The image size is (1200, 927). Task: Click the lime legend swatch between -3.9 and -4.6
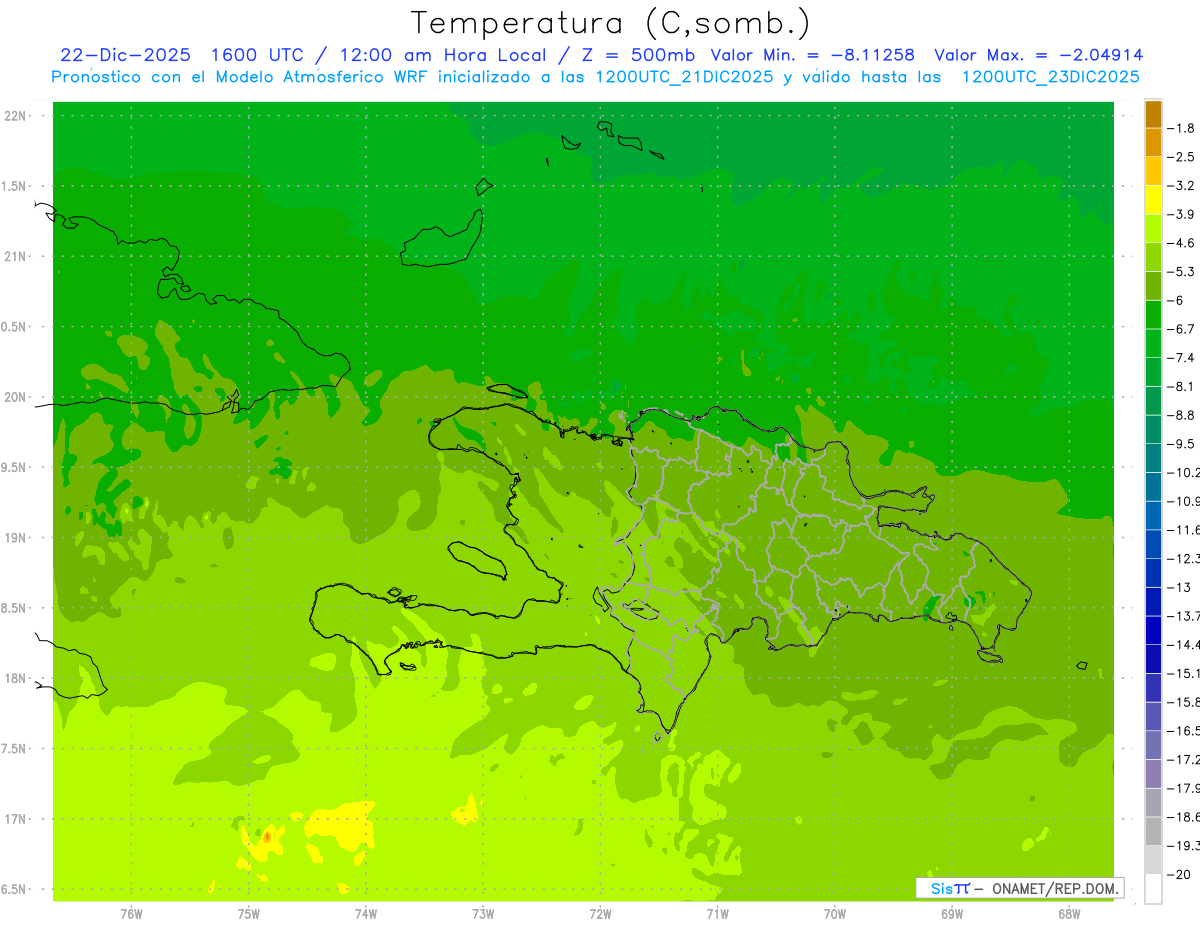(1153, 229)
